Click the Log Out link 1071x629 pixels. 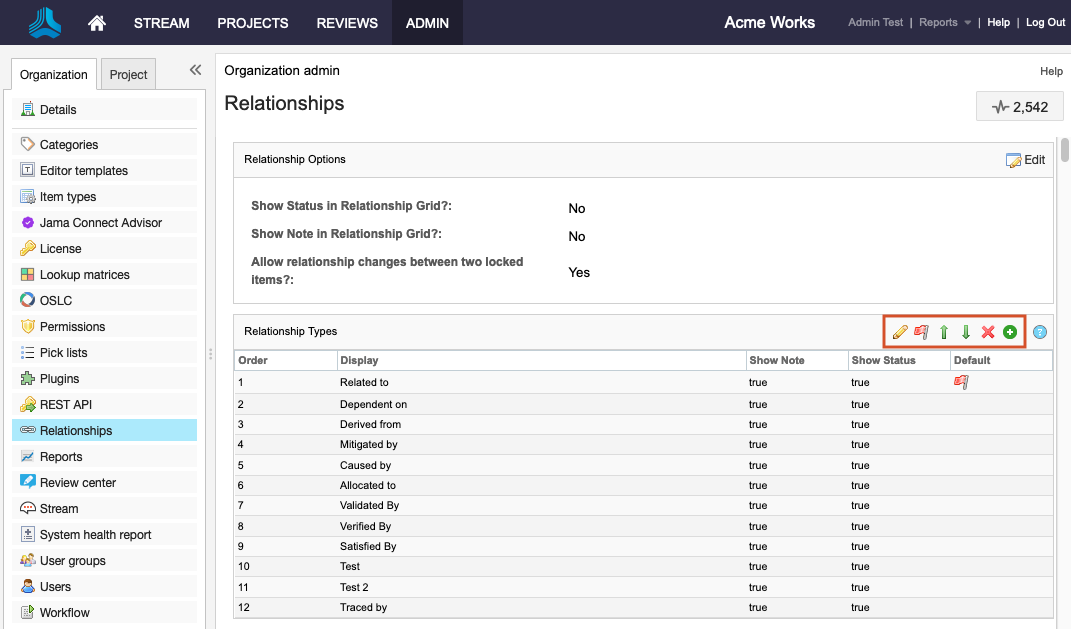click(1045, 23)
